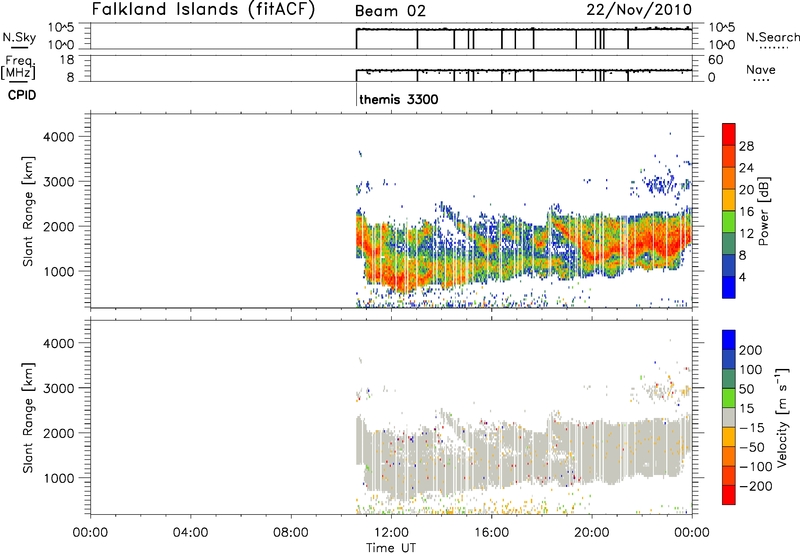This screenshot has height=554, width=800.
Task: Click the velocity panel 'Slant Range [km]' label
Action: [28, 418]
